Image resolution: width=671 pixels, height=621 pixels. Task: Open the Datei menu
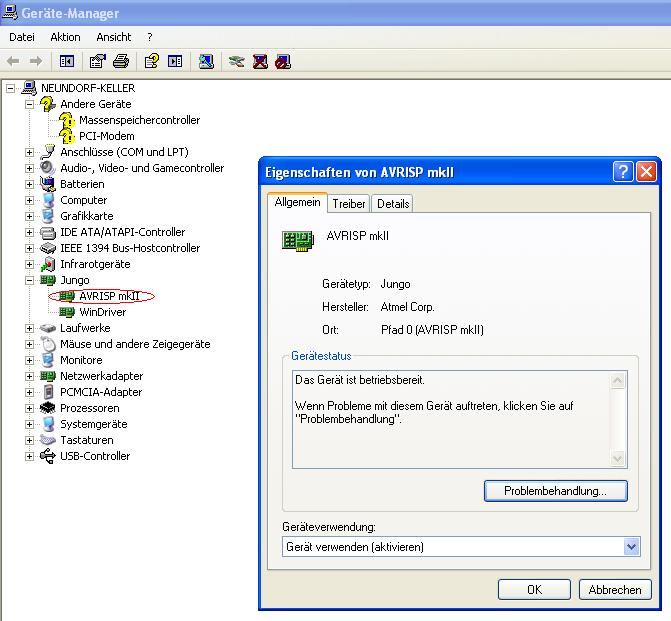22,37
